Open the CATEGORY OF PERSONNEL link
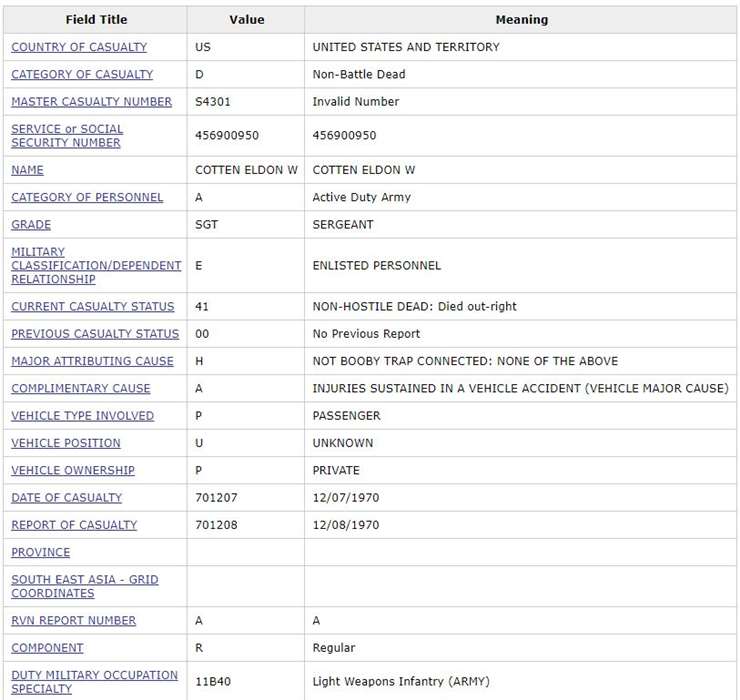Image resolution: width=740 pixels, height=700 pixels. coord(87,197)
